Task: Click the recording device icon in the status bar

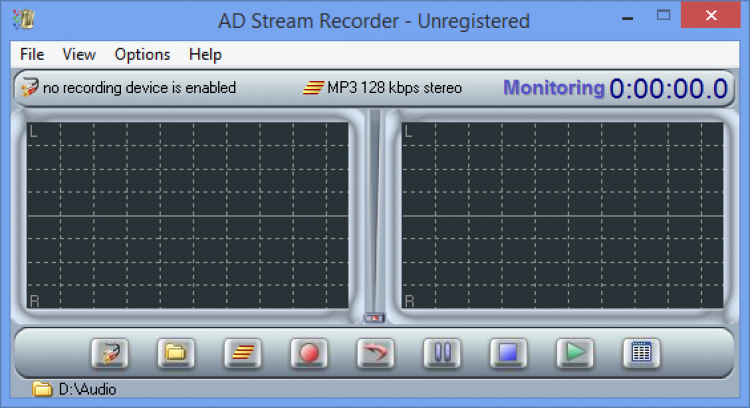Action: point(29,87)
